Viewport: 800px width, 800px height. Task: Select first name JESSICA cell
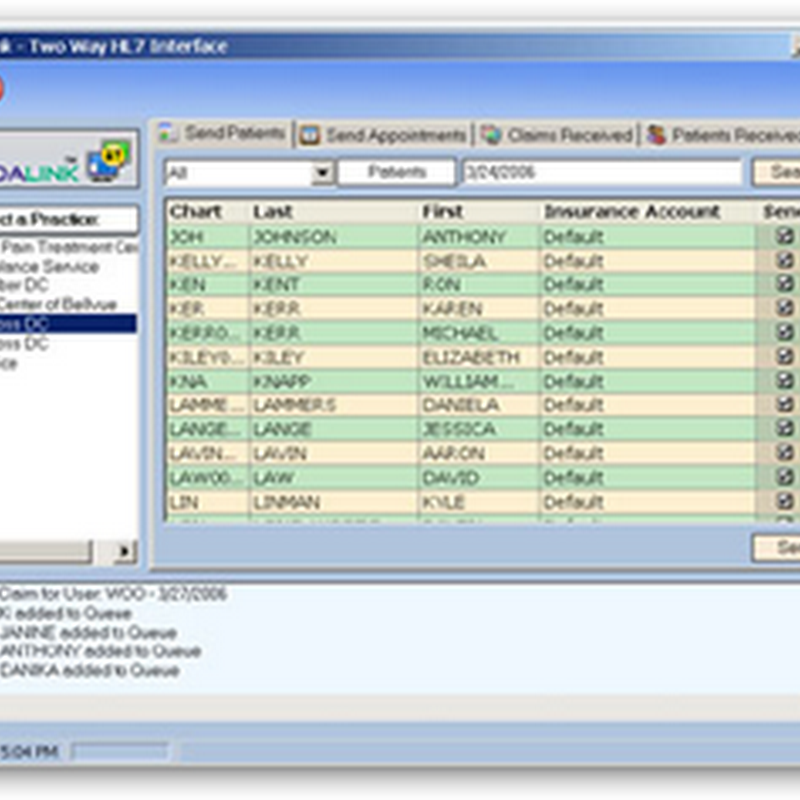[479, 429]
